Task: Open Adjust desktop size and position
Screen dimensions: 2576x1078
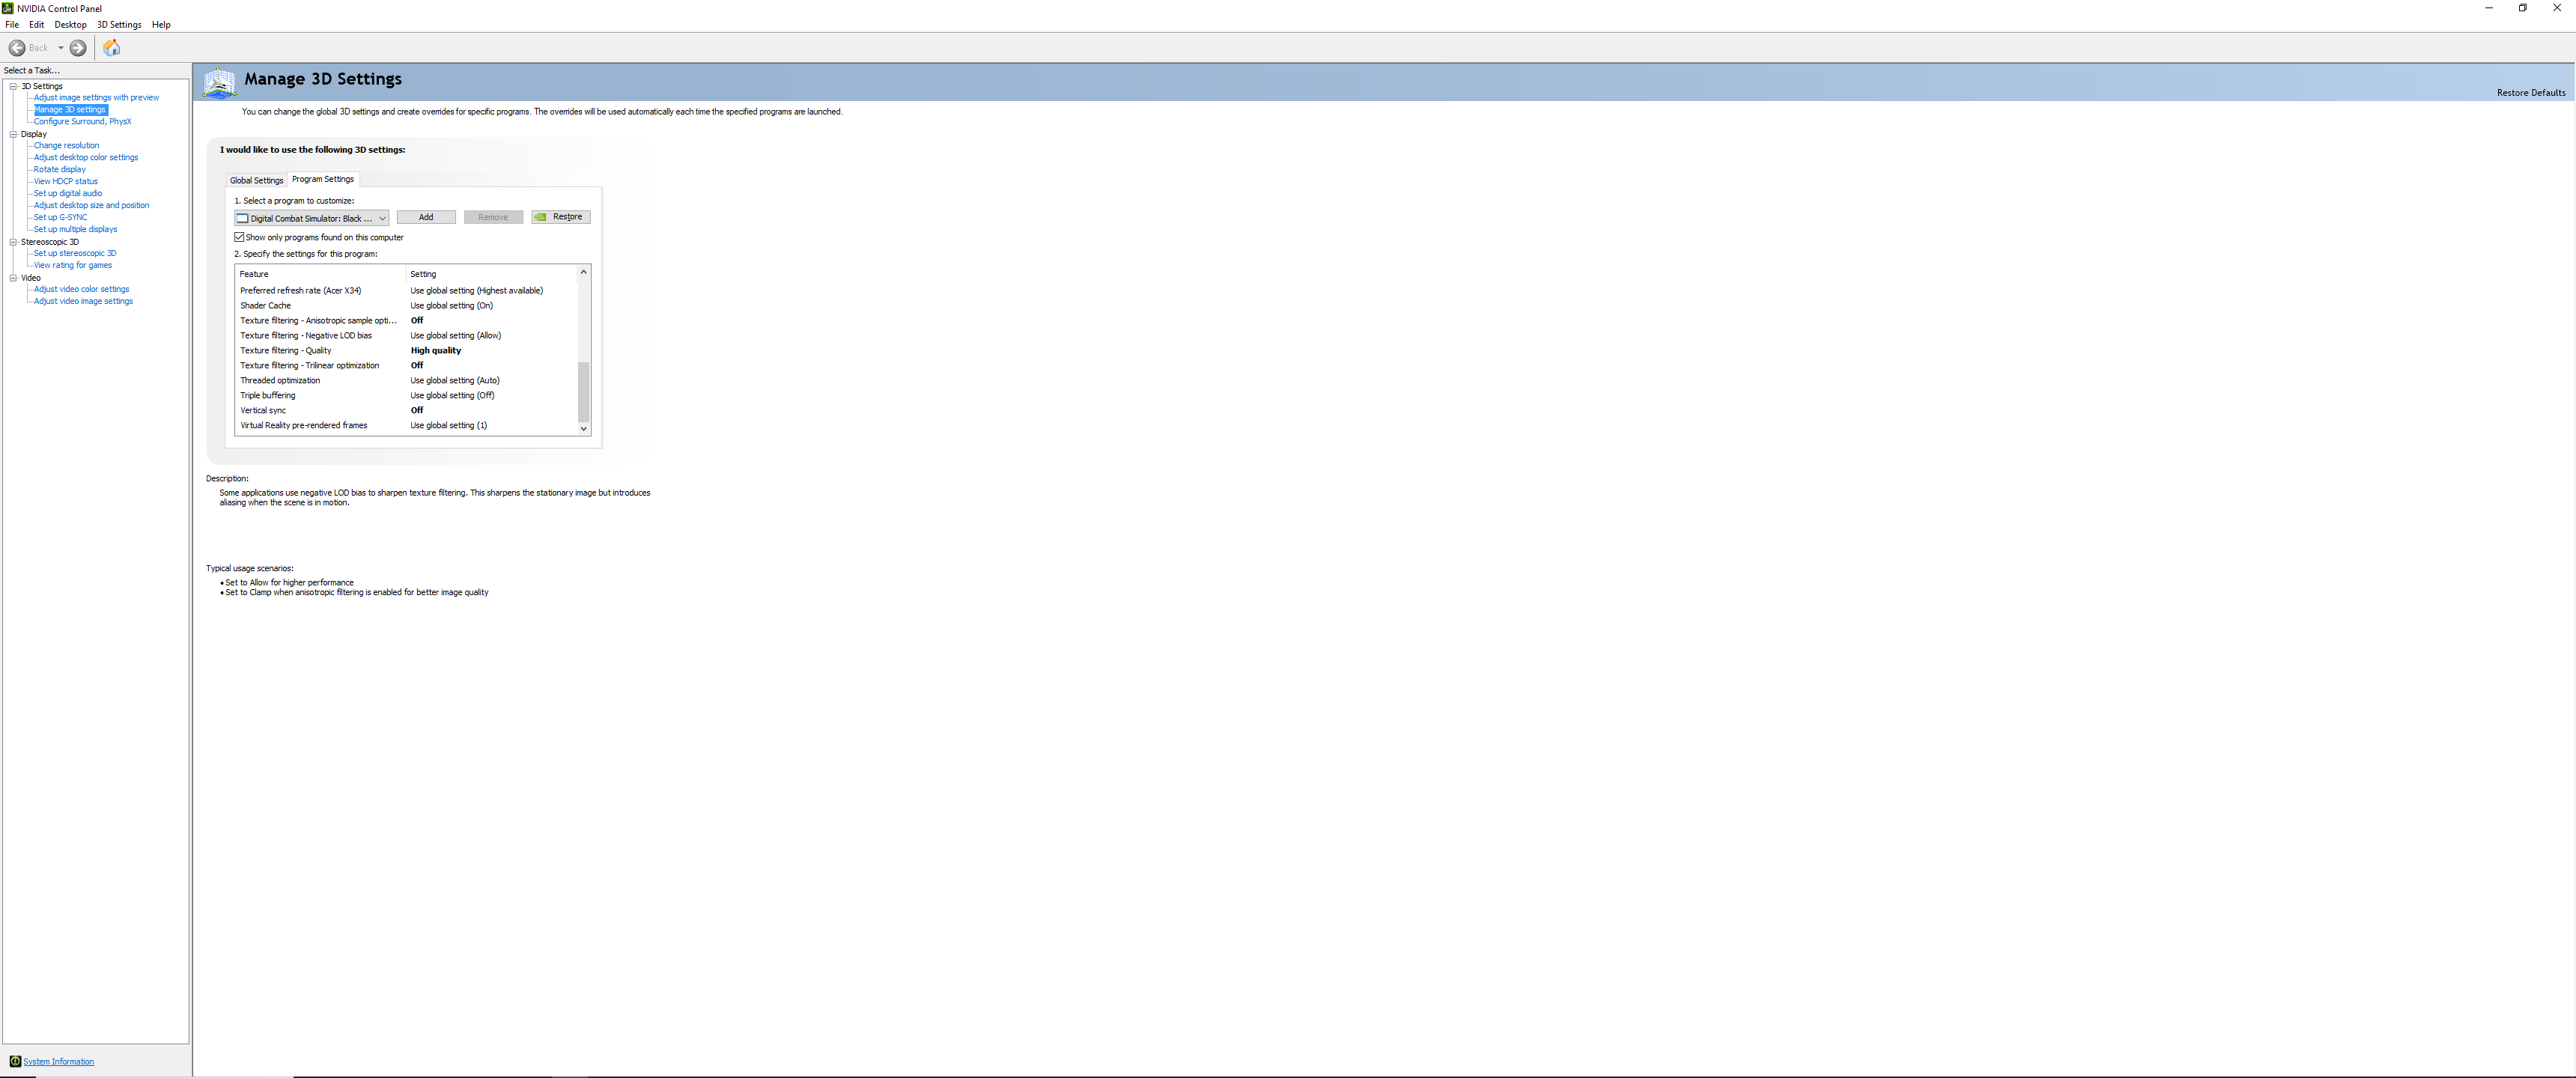Action: click(91, 206)
